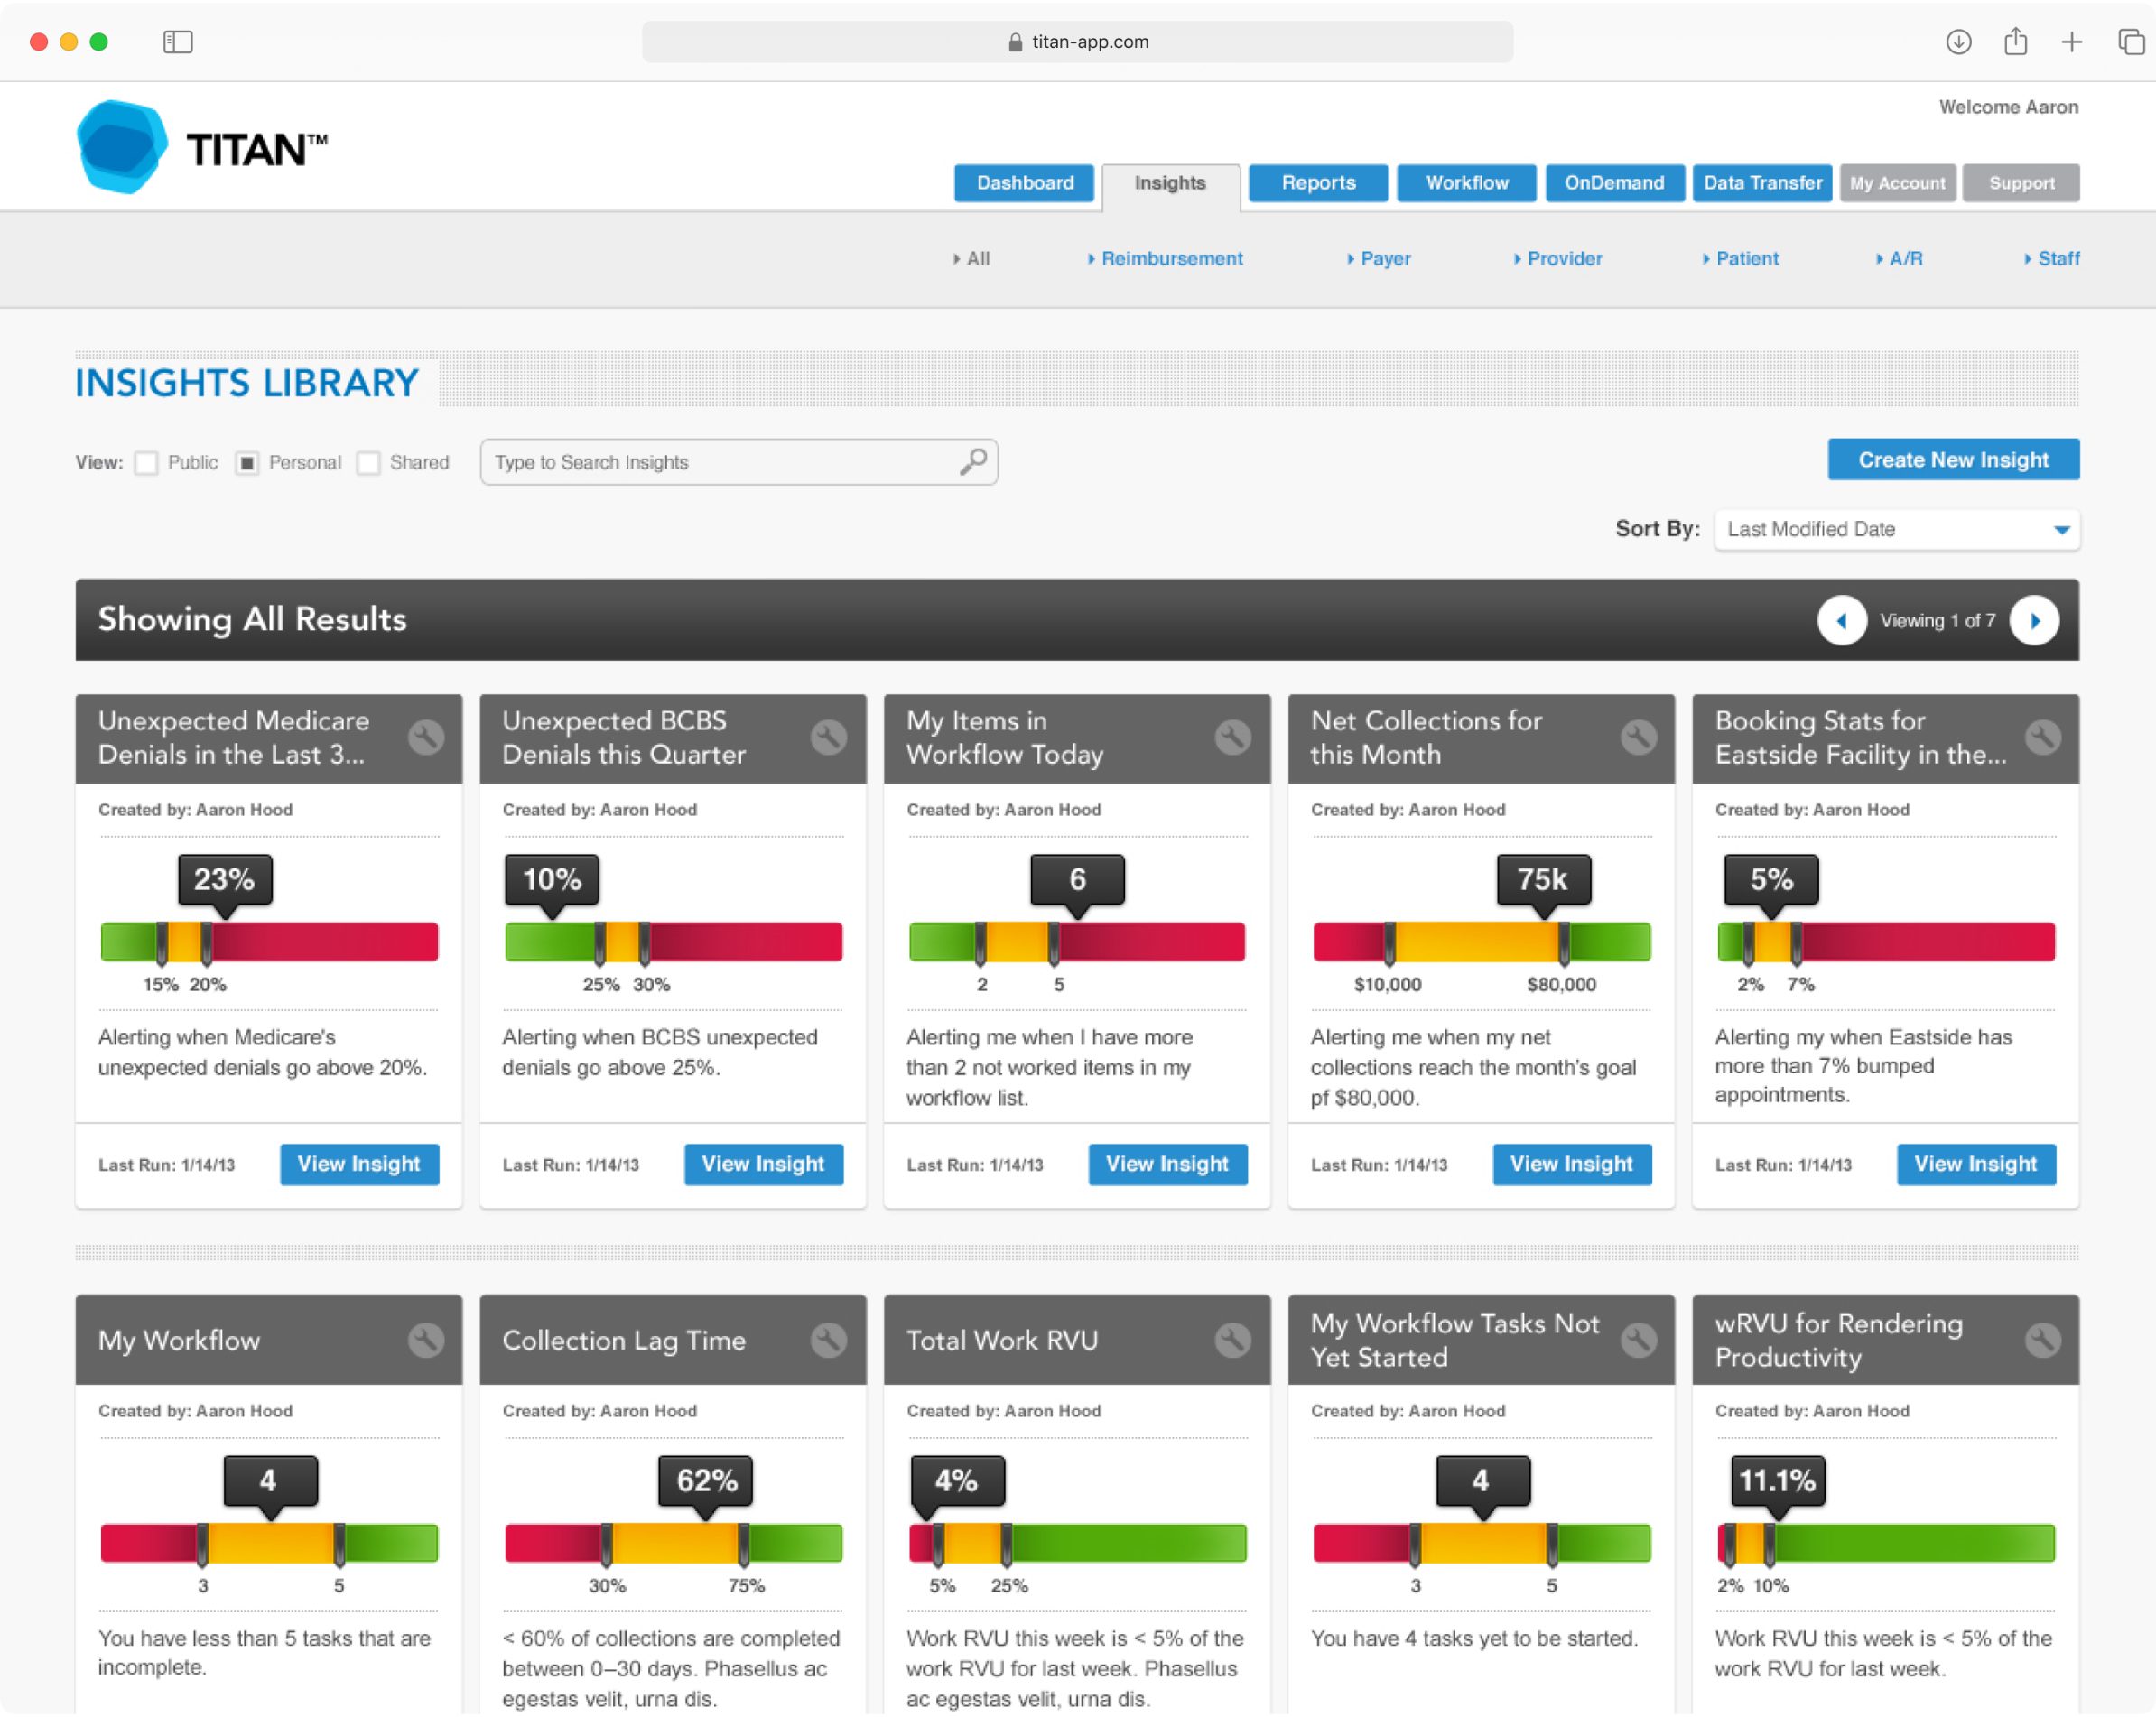The image size is (2156, 1717).
Task: View Insight for Net Collections for this Month
Action: tap(1572, 1165)
